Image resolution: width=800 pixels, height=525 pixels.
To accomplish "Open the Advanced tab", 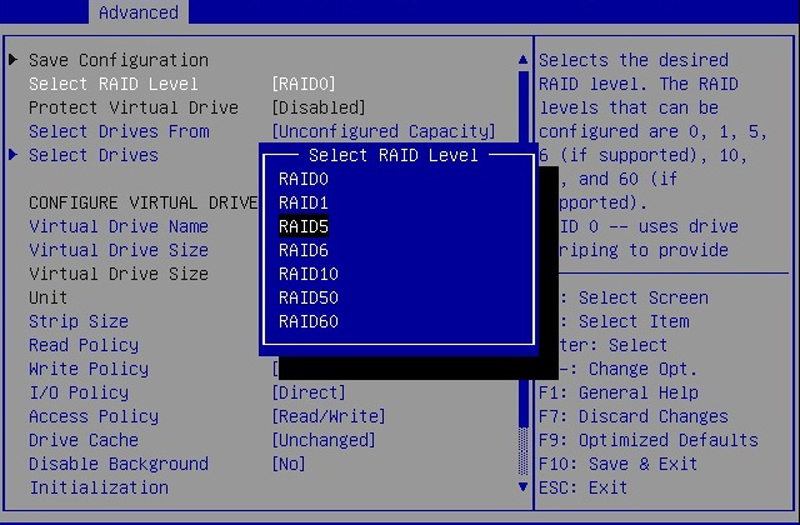I will coord(139,12).
